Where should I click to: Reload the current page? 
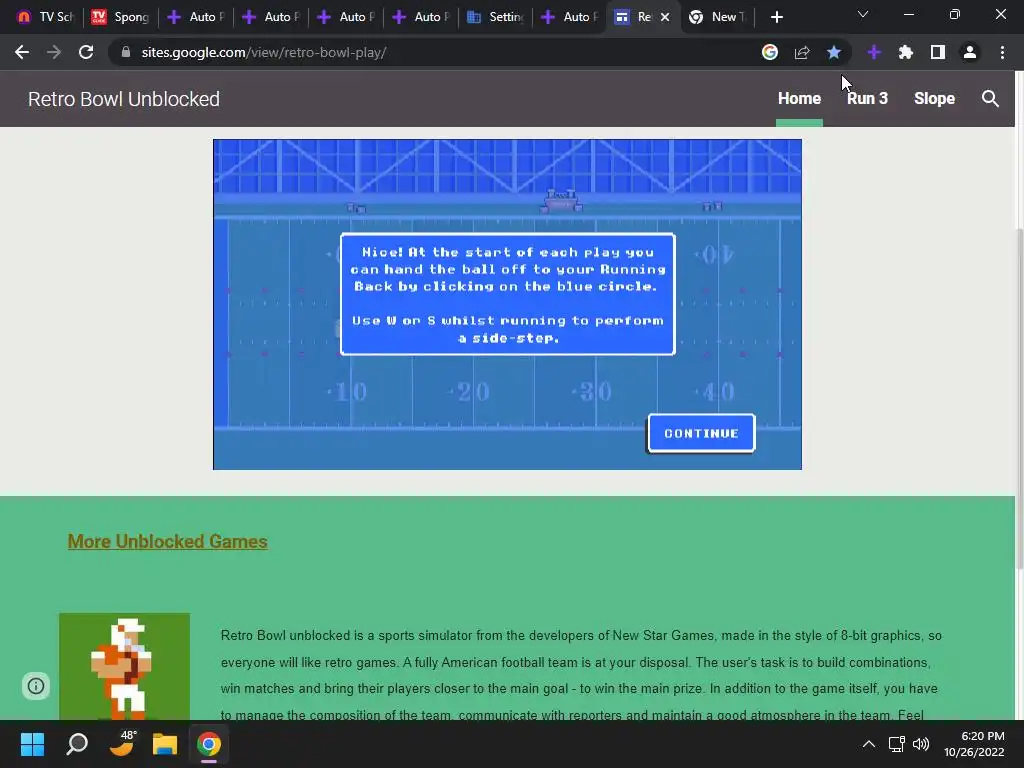[x=86, y=52]
